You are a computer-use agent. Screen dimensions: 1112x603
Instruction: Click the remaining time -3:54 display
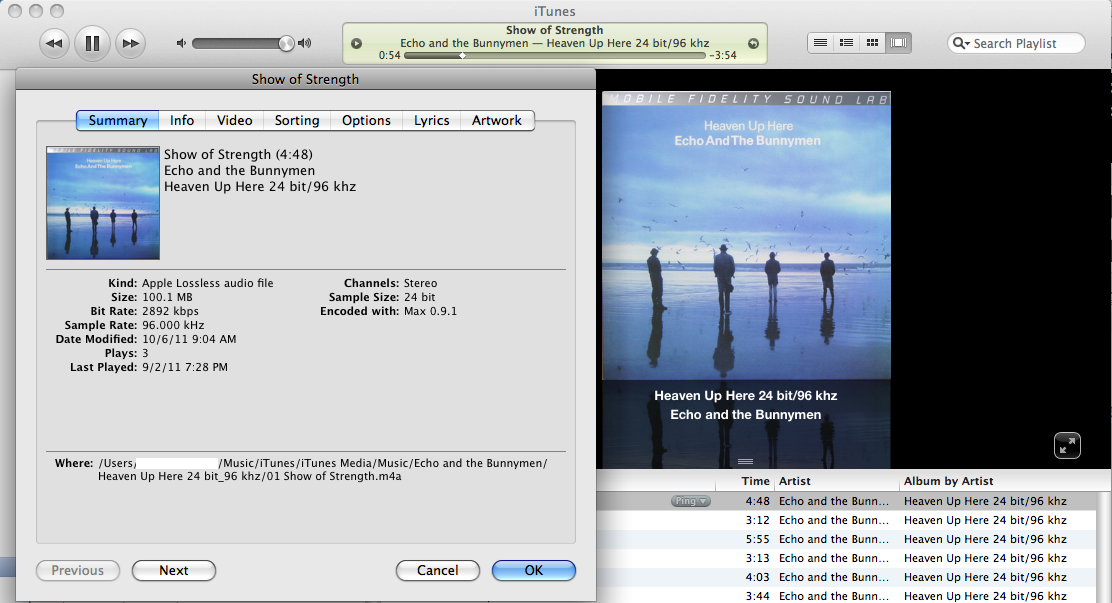pos(723,55)
